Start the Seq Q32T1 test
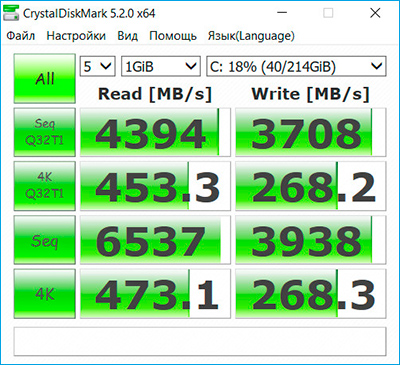The width and height of the screenshot is (400, 365). pos(45,132)
